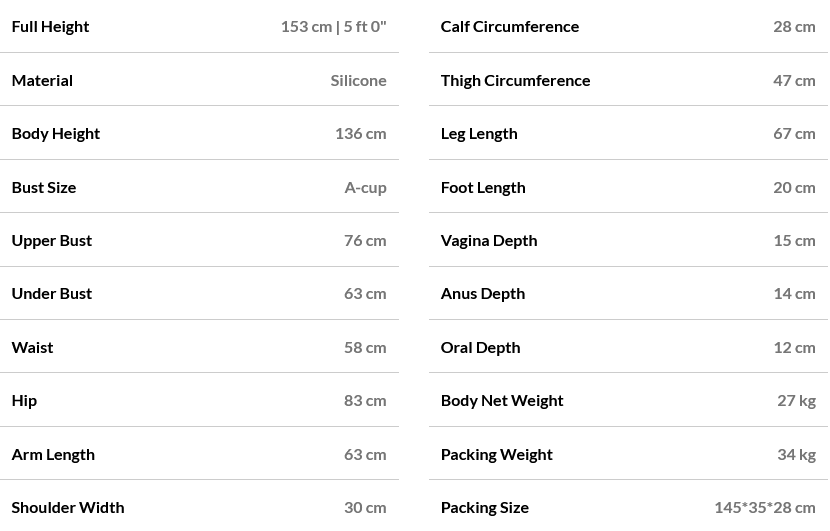The image size is (830, 531).
Task: Select the Silicone material value
Action: click(x=358, y=80)
